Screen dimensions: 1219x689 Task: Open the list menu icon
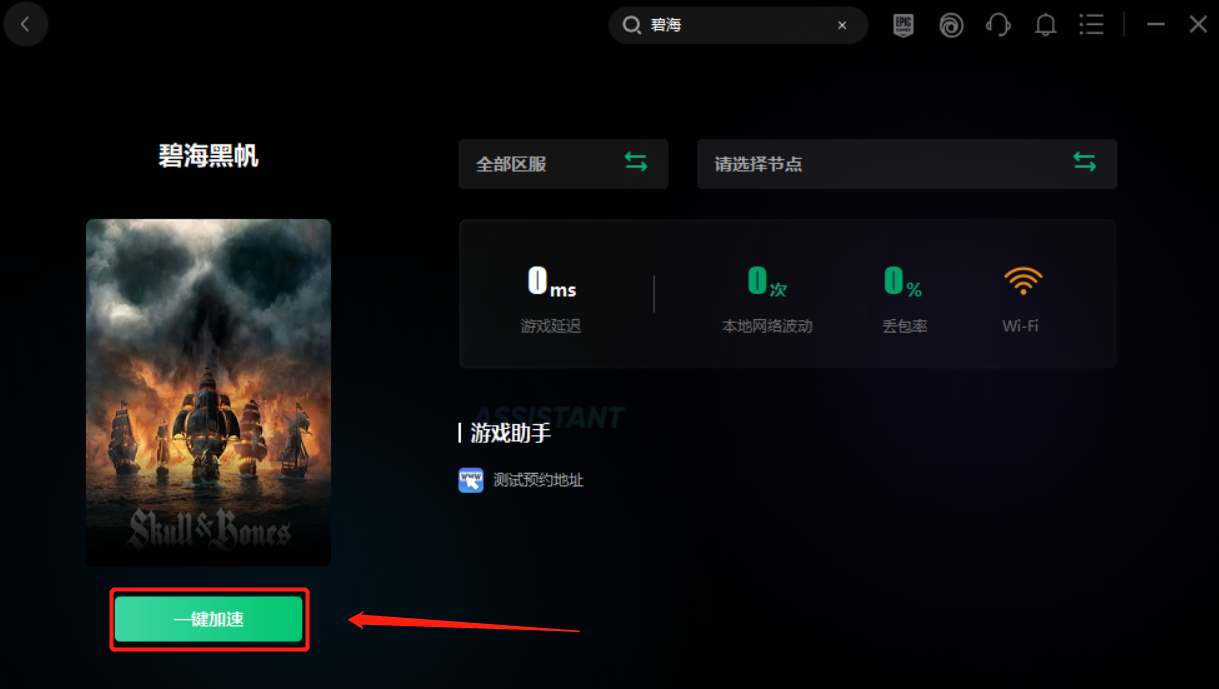1092,25
